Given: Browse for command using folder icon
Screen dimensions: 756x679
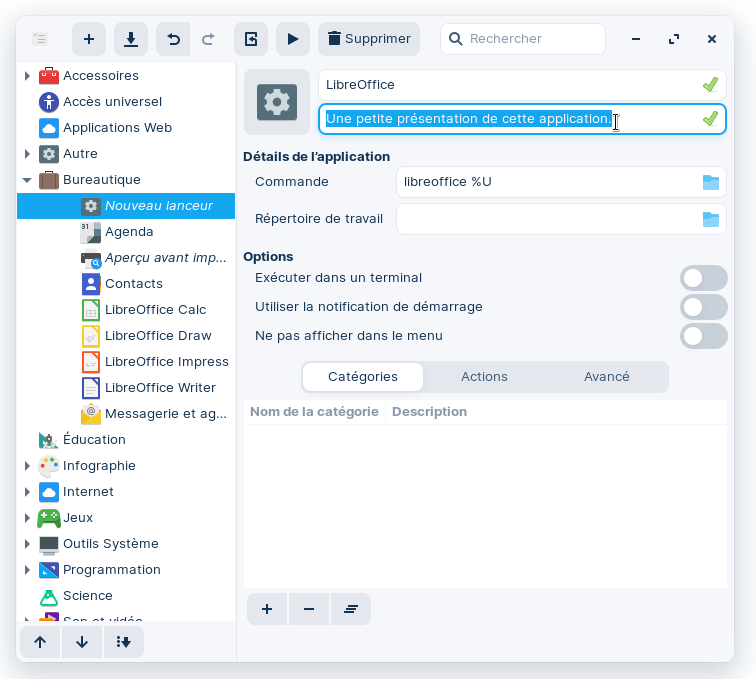Looking at the screenshot, I should [710, 182].
